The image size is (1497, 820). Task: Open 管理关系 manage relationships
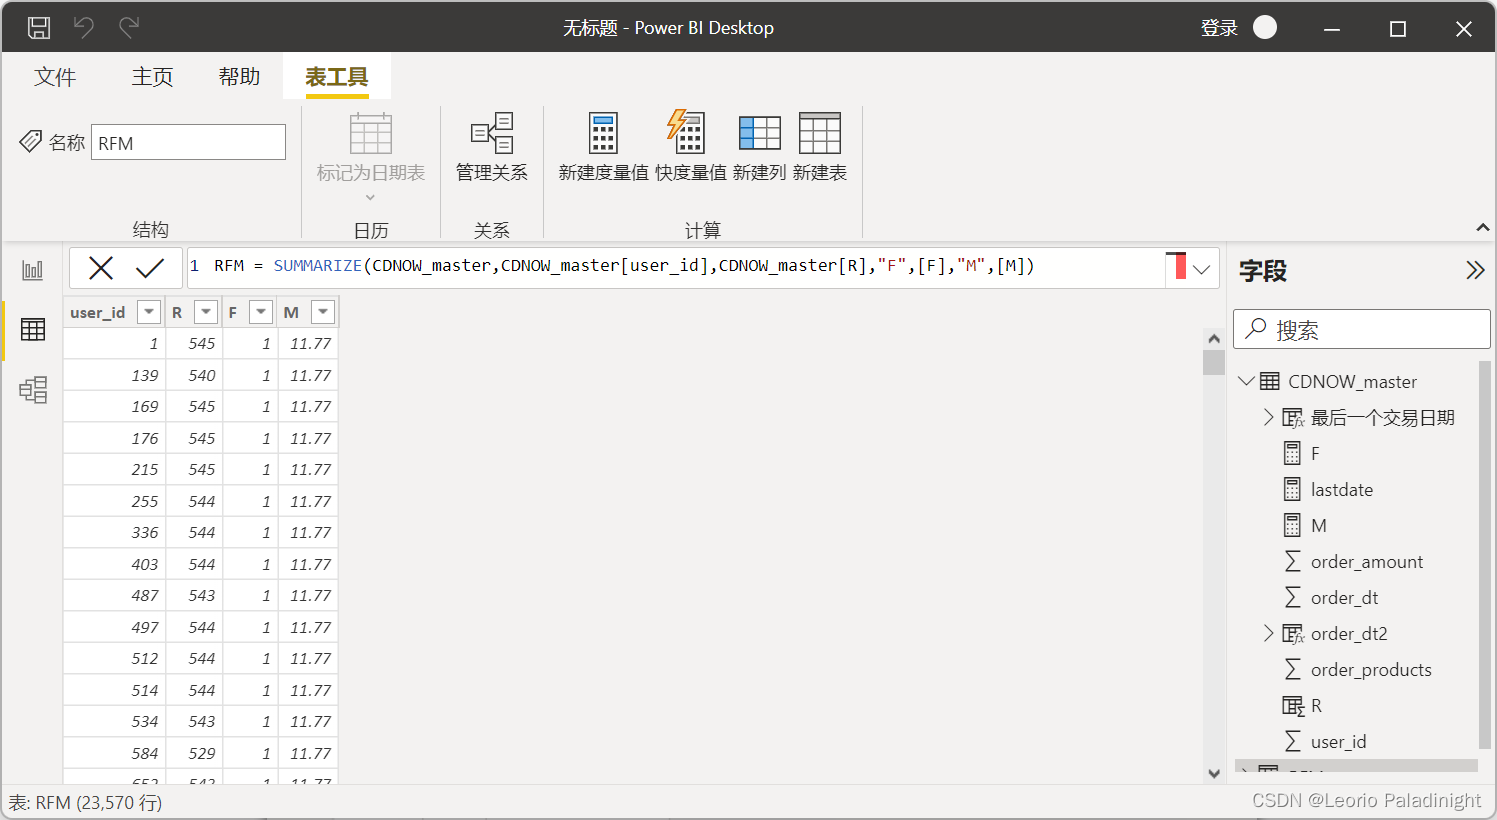coord(492,147)
